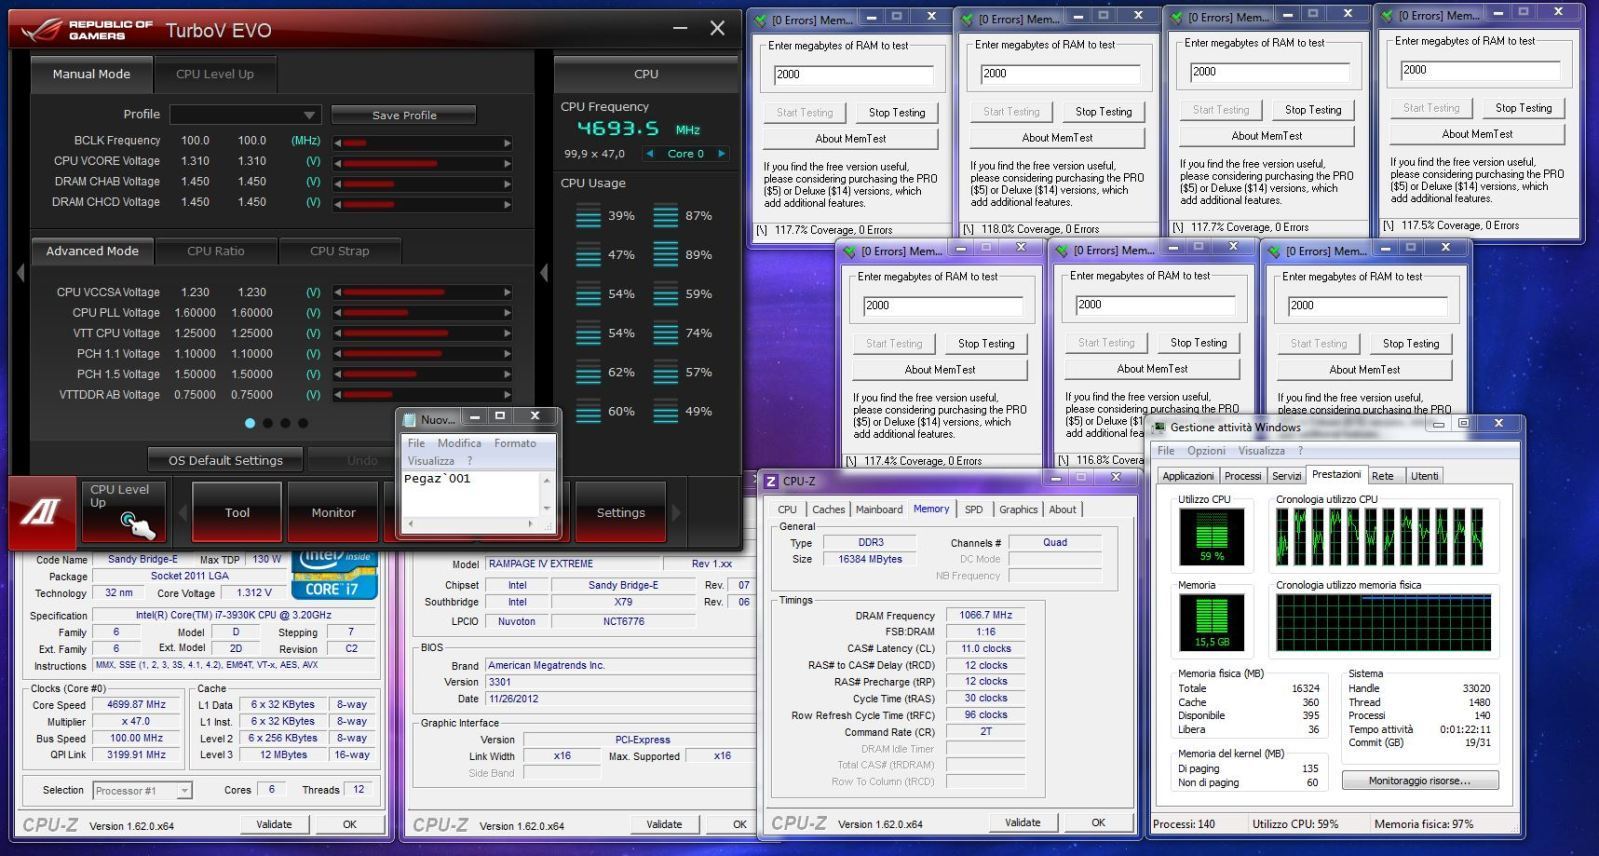Open the Profile dropdown
Screen dimensions: 1599x856
(x=245, y=115)
